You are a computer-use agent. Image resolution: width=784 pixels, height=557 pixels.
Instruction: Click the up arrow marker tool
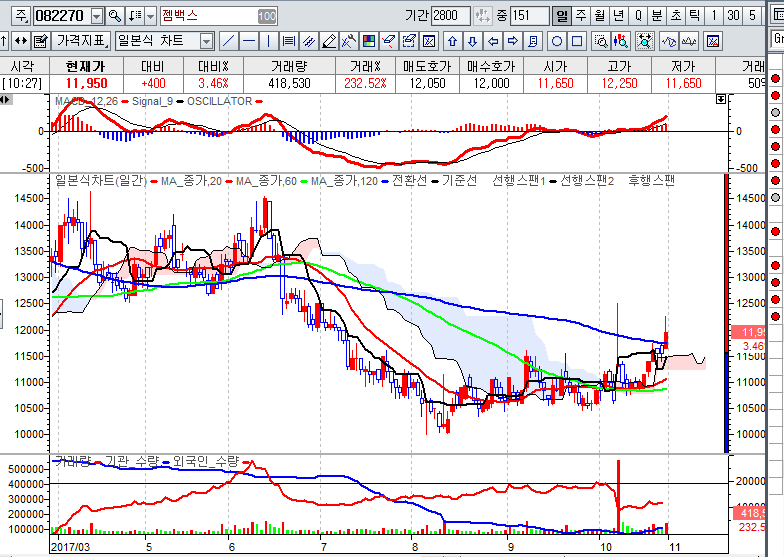(x=452, y=41)
